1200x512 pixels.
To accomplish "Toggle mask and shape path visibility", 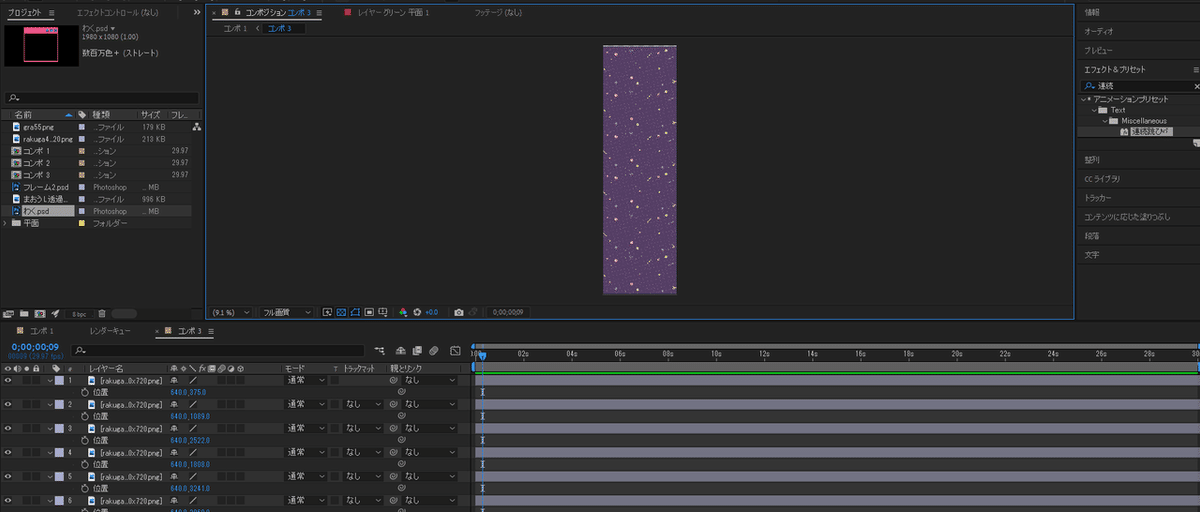I will pos(355,312).
